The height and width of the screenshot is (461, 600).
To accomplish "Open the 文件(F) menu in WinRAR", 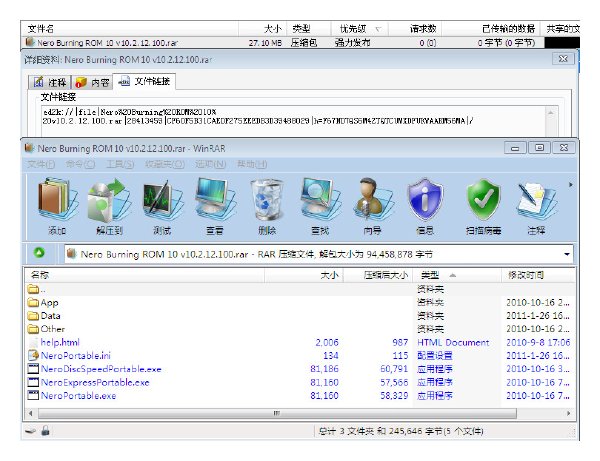I will tap(41, 164).
